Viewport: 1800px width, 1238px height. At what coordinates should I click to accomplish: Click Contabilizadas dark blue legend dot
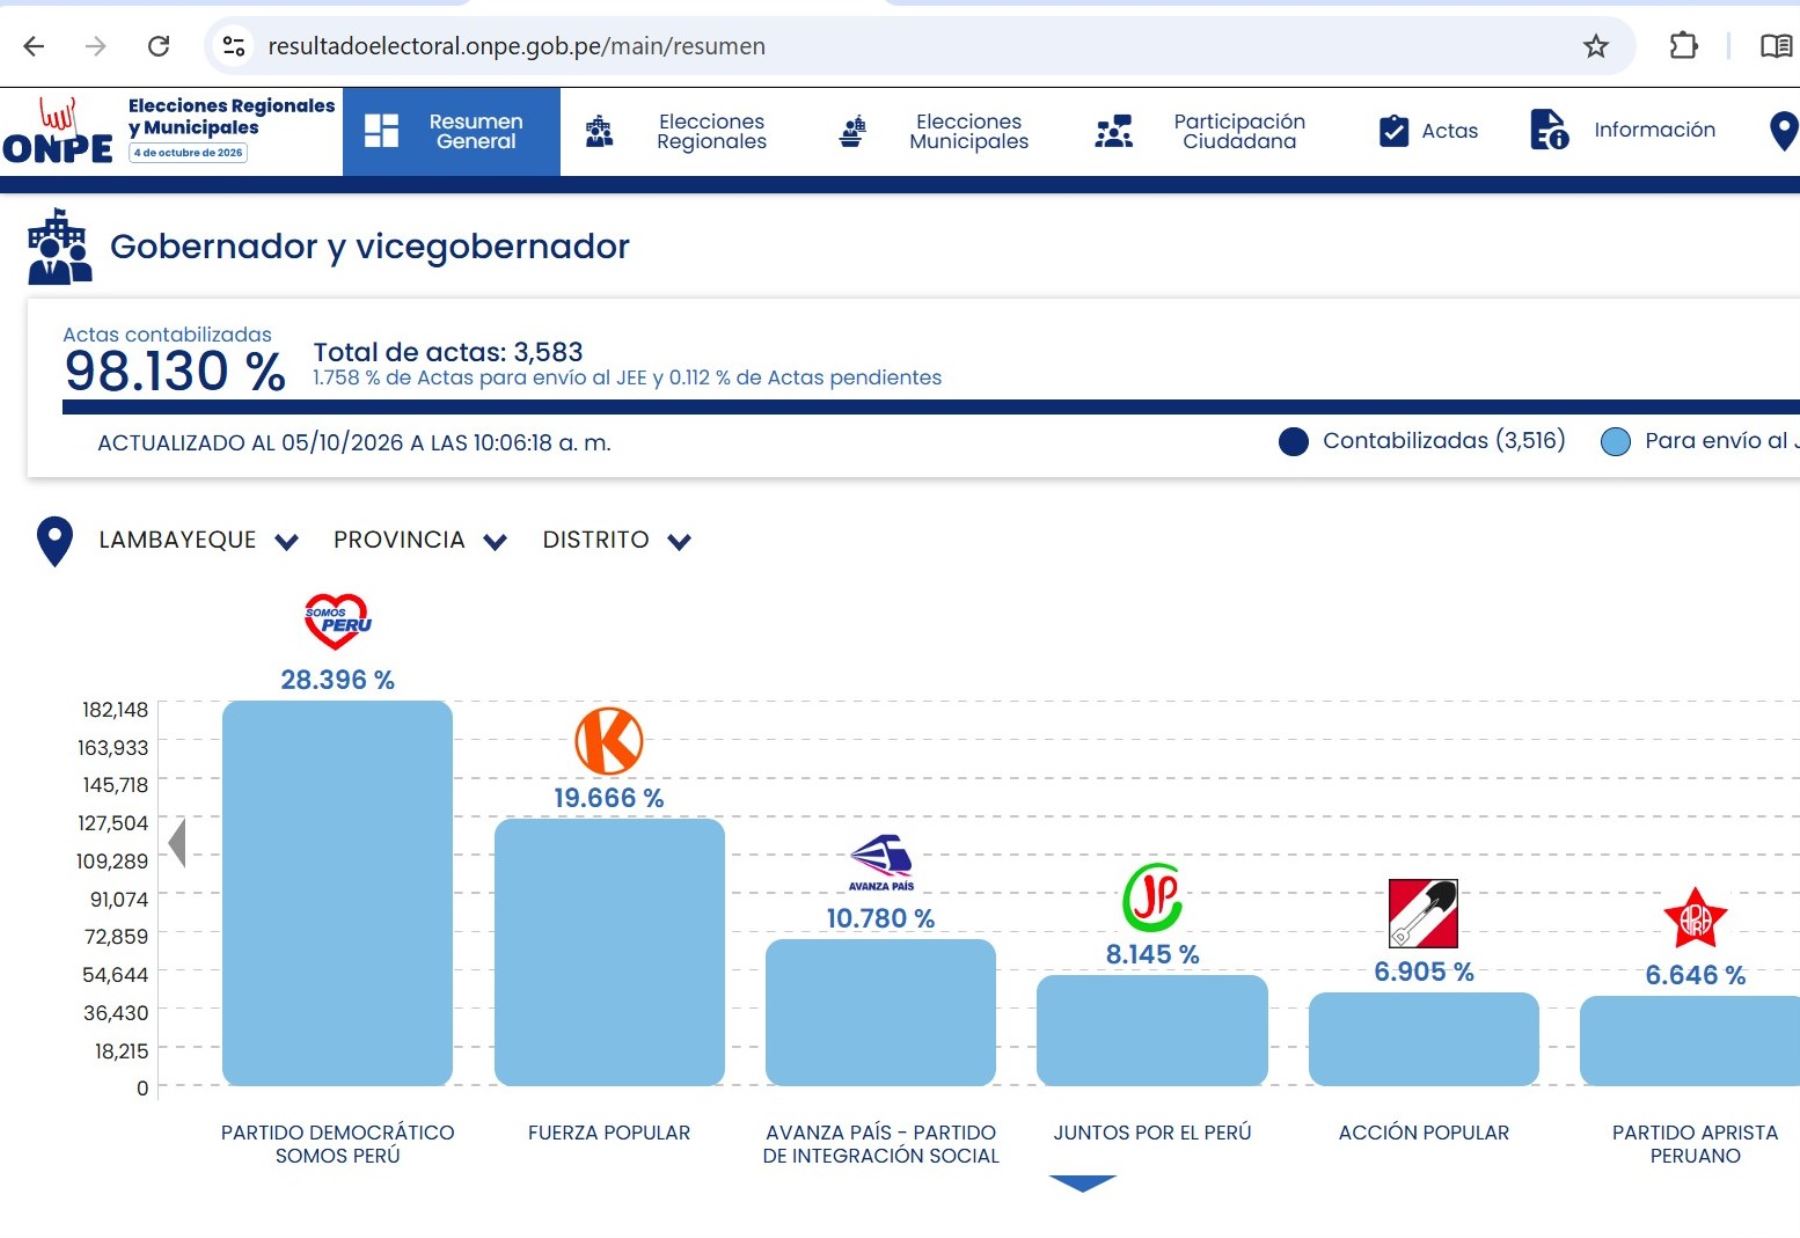(x=1293, y=442)
